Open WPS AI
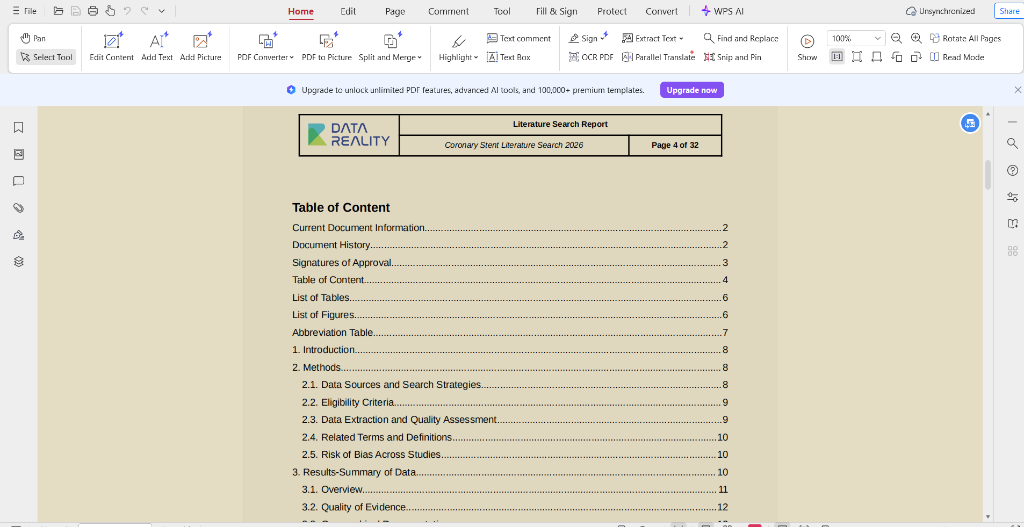The height and width of the screenshot is (527, 1024). pos(722,11)
